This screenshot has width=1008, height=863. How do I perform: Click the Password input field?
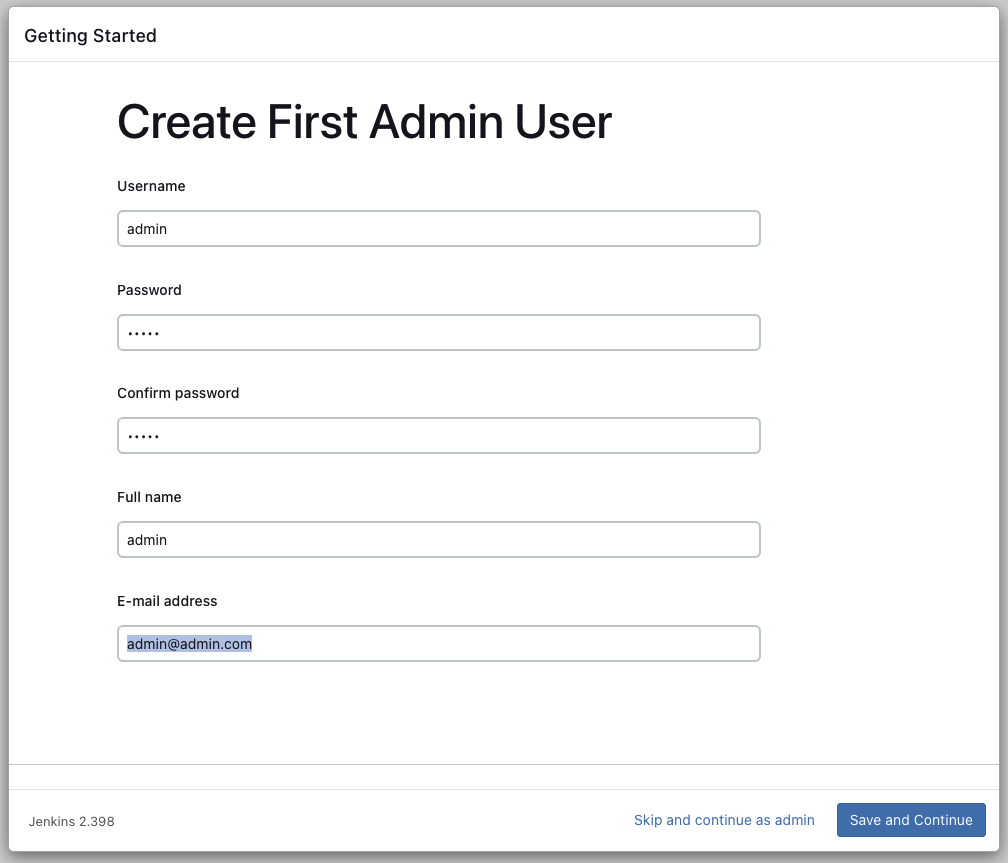pos(438,332)
